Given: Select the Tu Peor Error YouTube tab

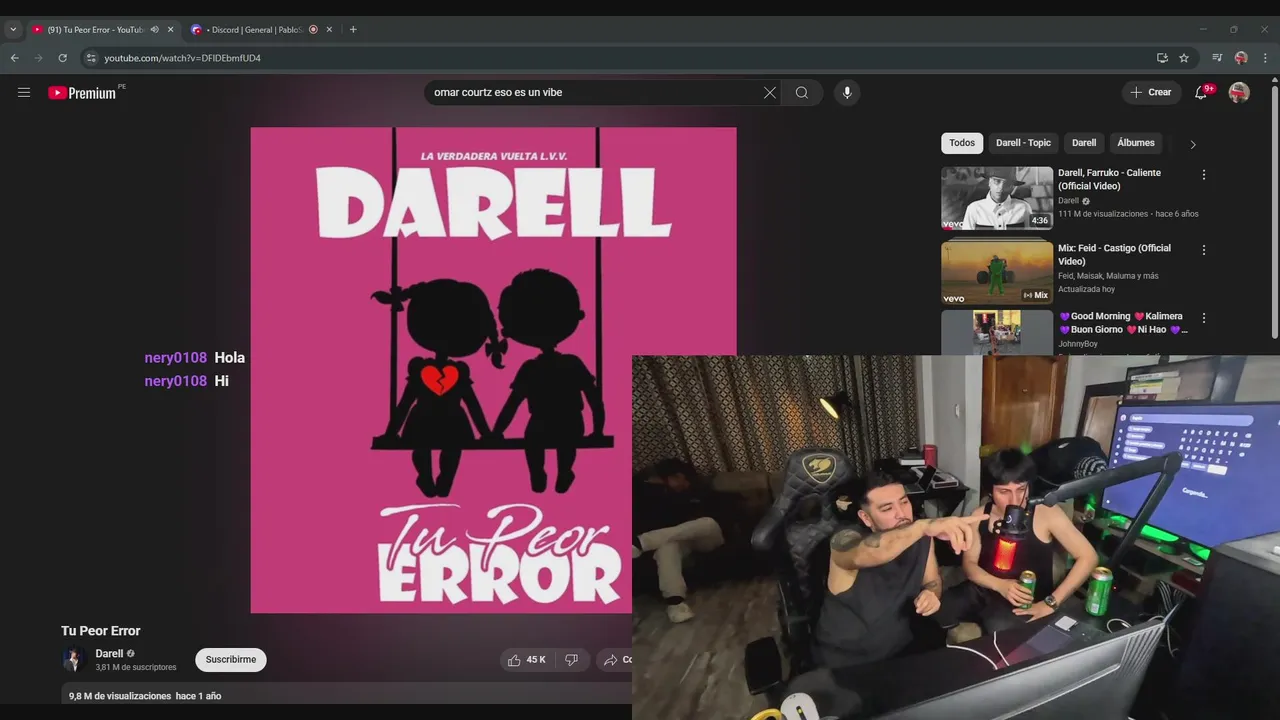Looking at the screenshot, I should point(94,30).
